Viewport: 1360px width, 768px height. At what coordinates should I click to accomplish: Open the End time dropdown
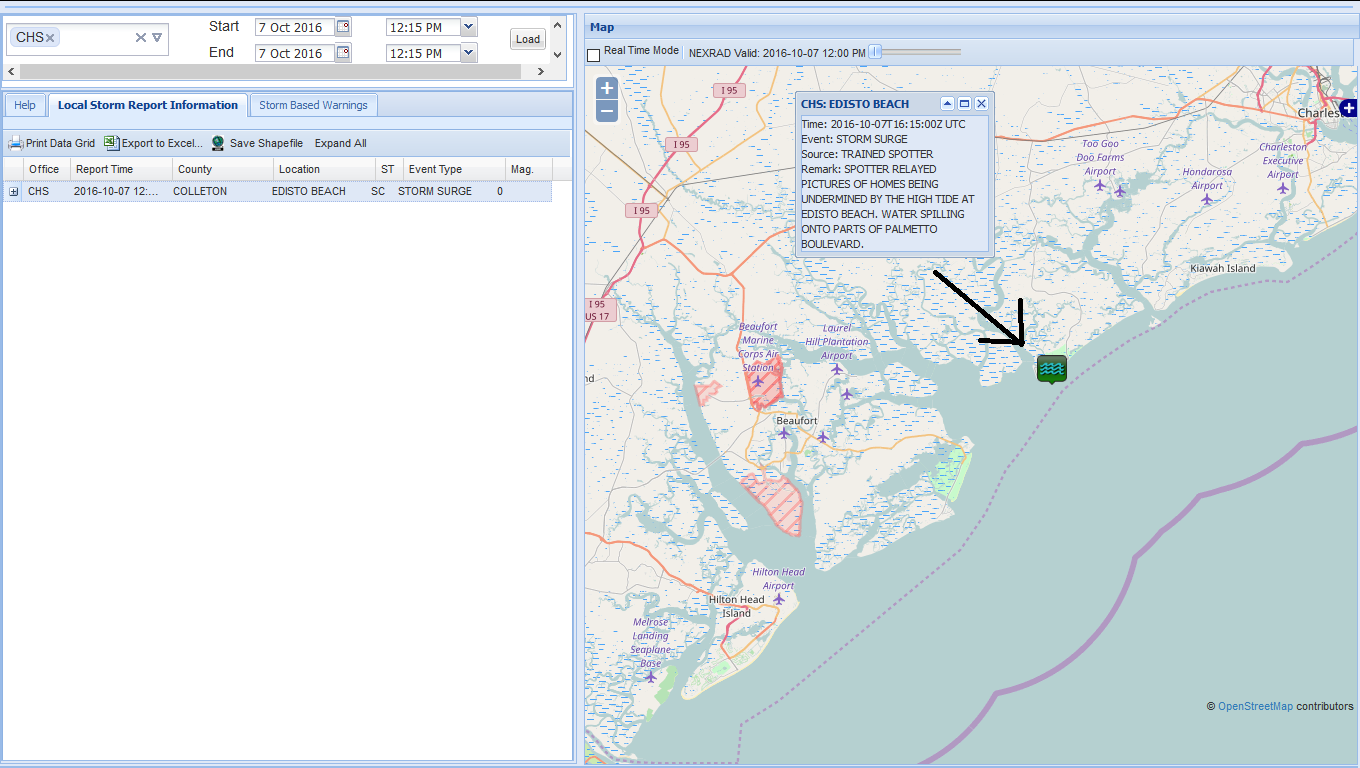(469, 53)
